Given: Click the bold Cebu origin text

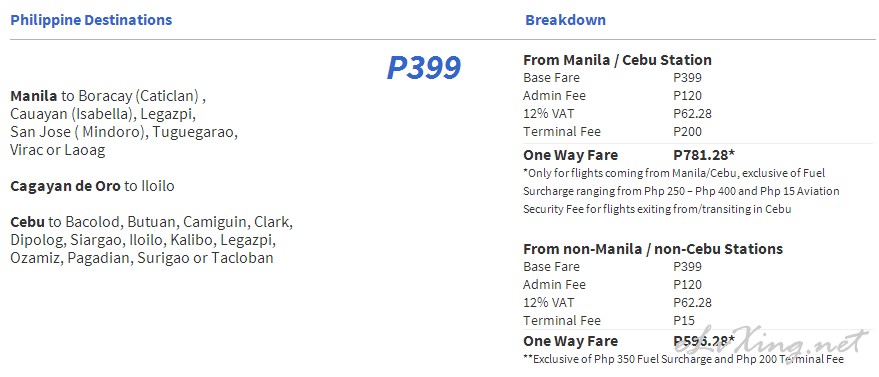Looking at the screenshot, I should tap(27, 222).
